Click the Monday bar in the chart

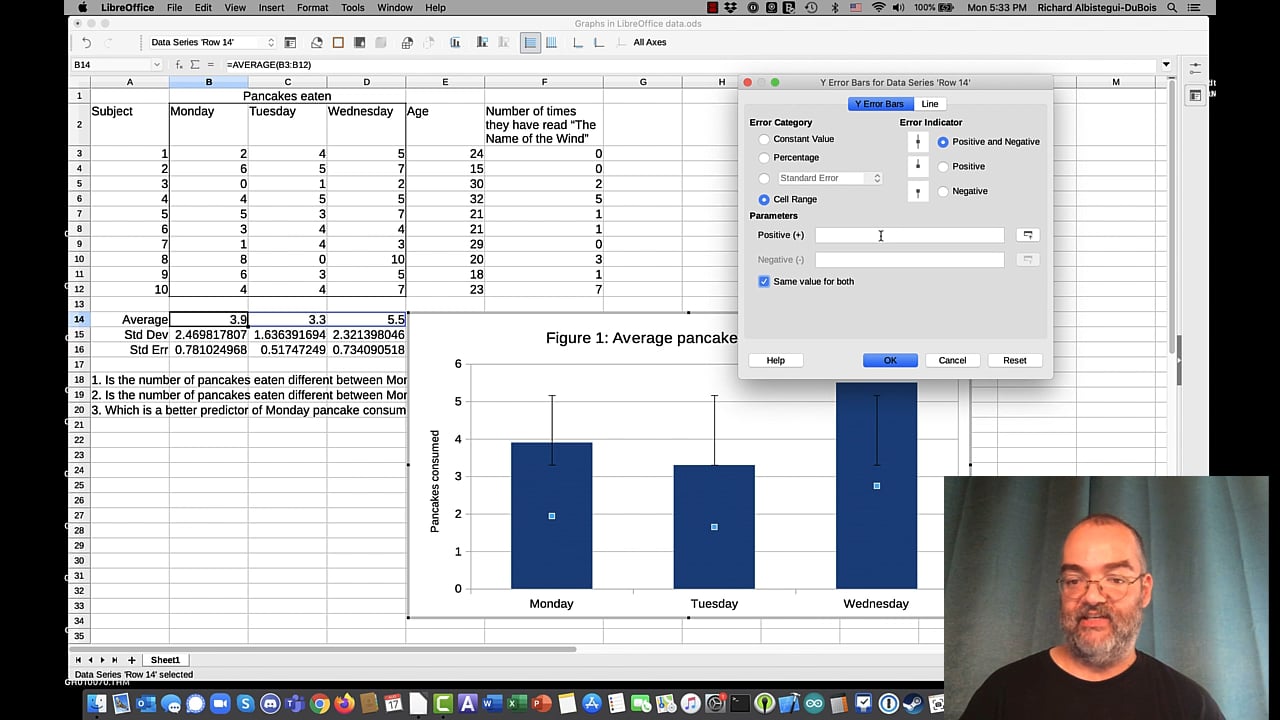552,516
